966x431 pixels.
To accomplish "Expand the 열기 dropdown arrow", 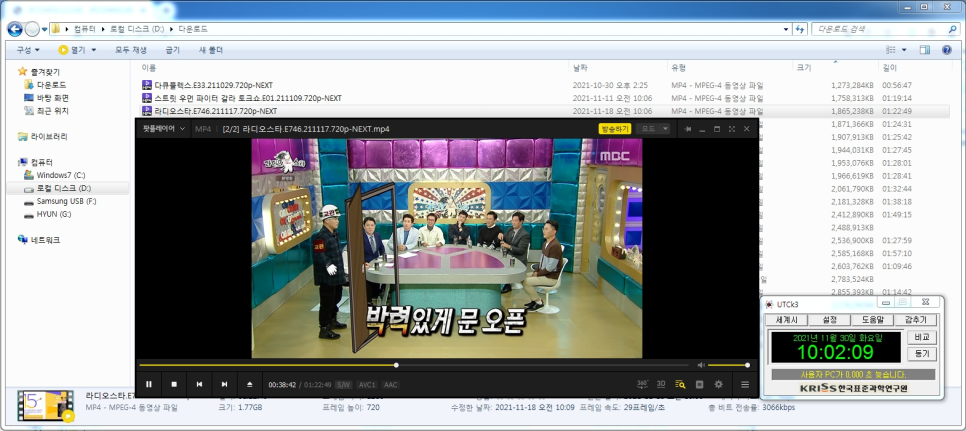I will [94, 50].
